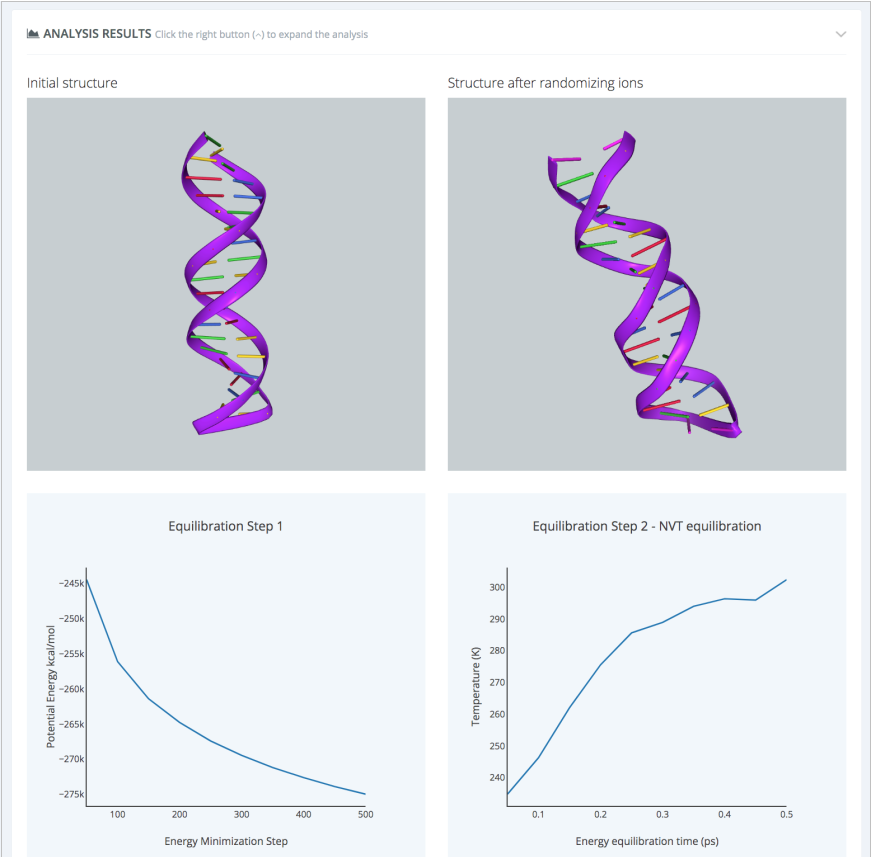Click the 'Structure after randomizing ions' heading

tap(545, 83)
